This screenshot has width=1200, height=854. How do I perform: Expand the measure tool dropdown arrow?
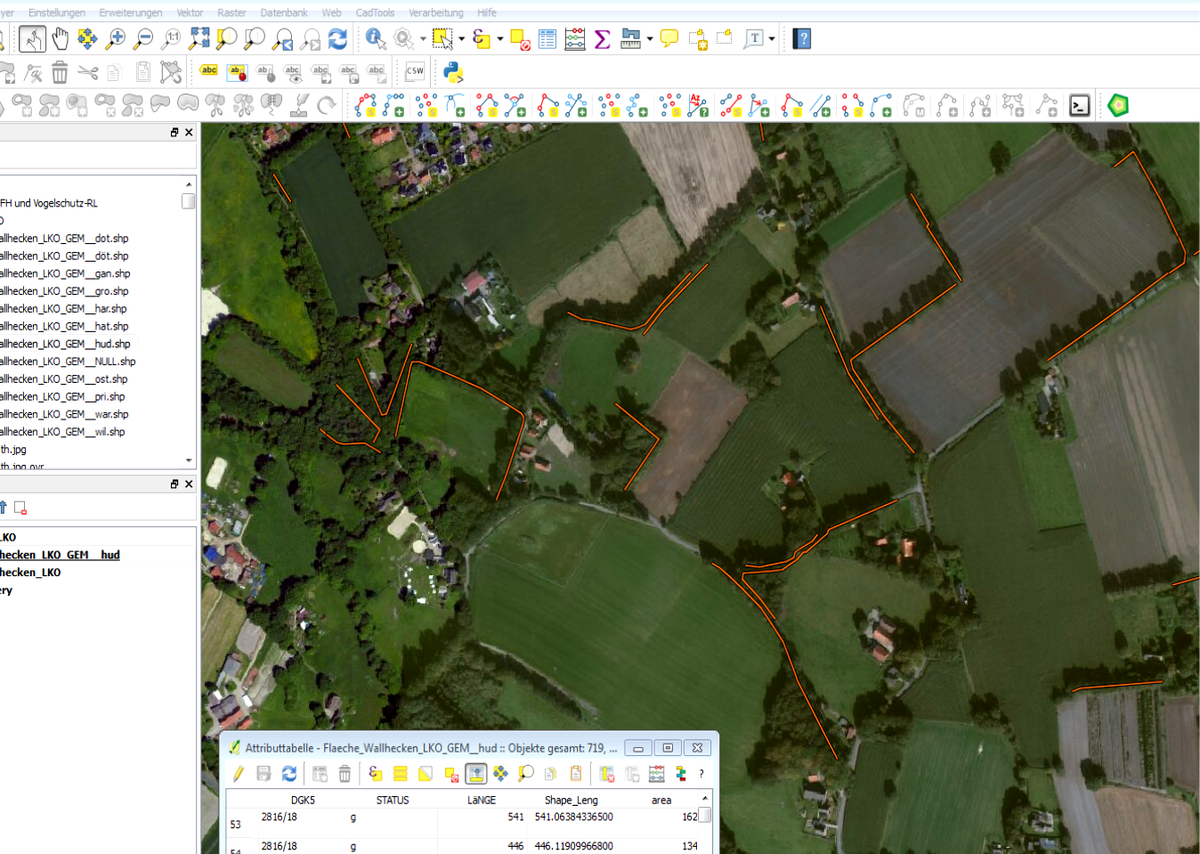tap(649, 40)
